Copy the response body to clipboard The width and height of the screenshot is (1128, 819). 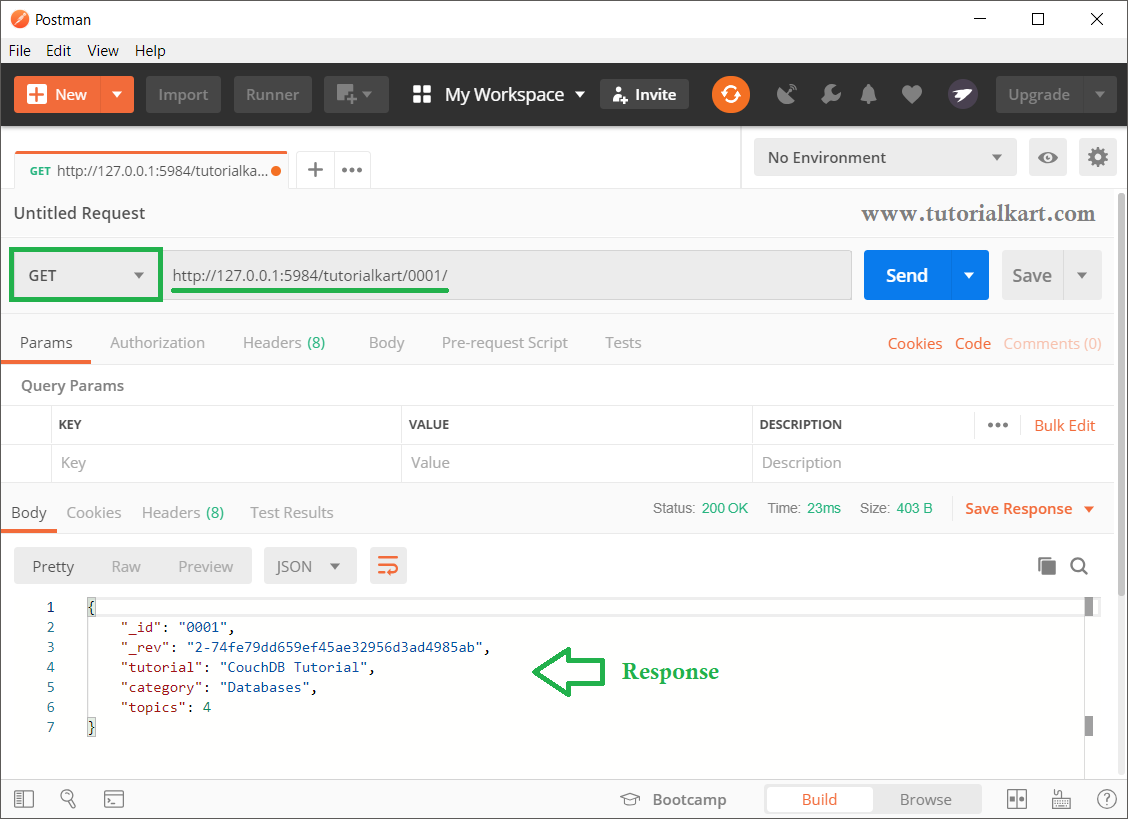1047,566
